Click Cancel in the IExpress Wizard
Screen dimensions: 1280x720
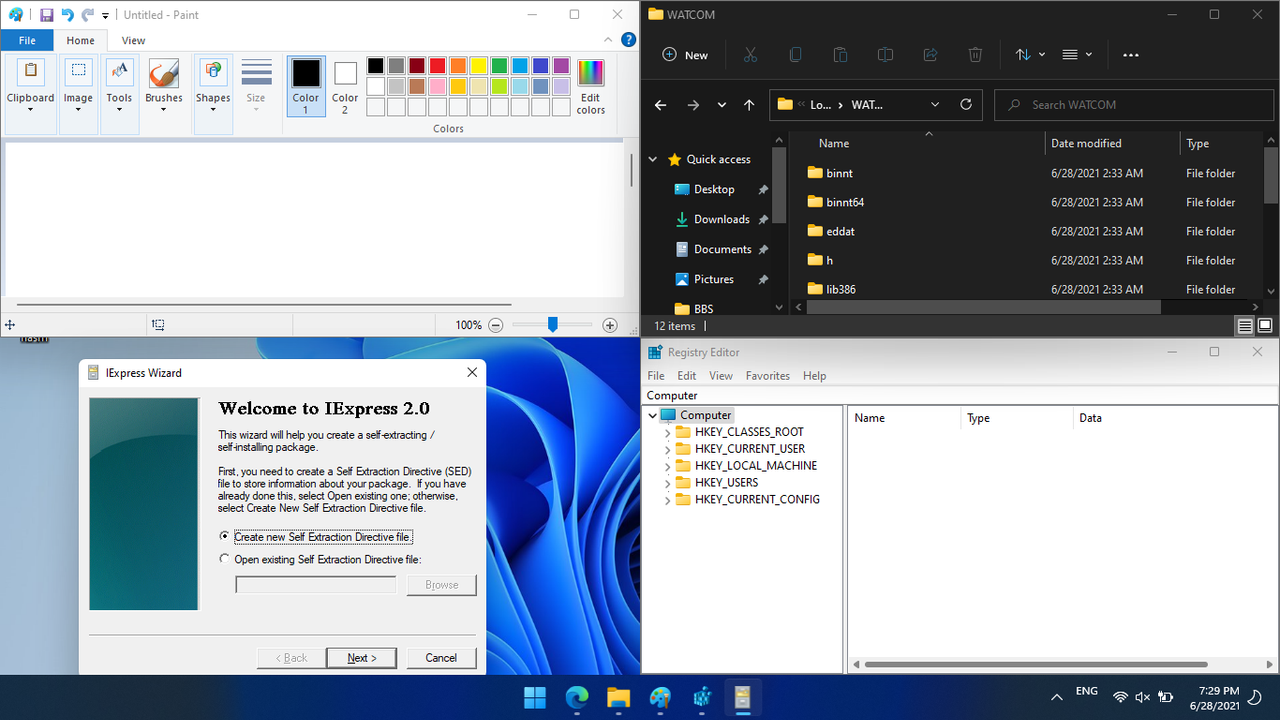click(x=441, y=658)
